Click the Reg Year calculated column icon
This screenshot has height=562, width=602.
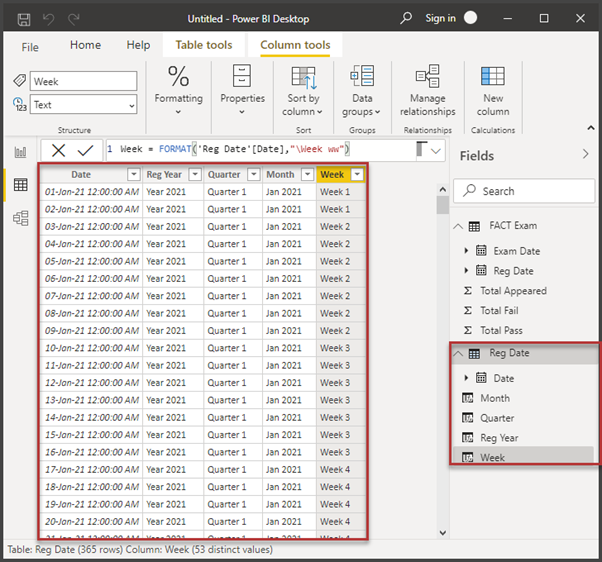click(468, 438)
